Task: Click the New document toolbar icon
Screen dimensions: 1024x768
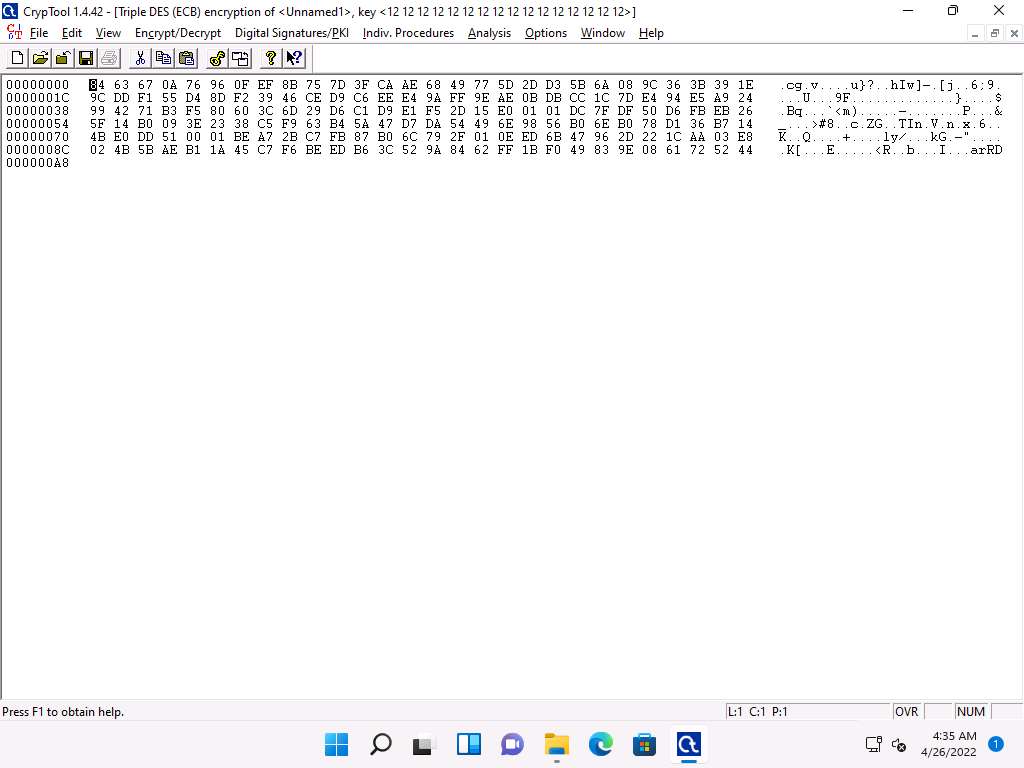Action: coord(18,58)
